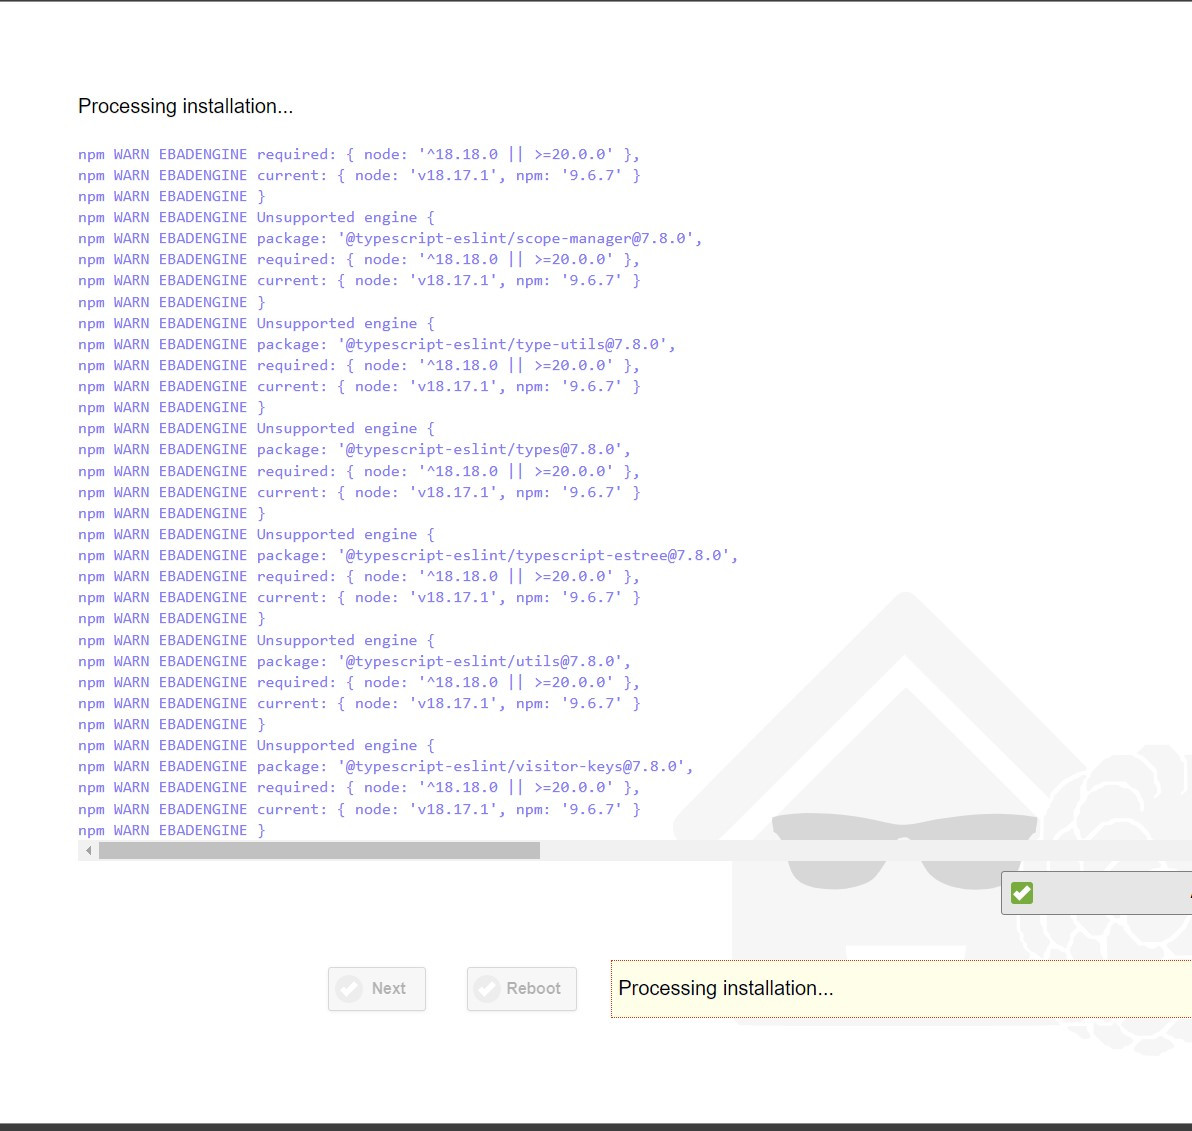Click the yellow 'Processing installation...' status box
This screenshot has height=1131, width=1192.
[902, 988]
